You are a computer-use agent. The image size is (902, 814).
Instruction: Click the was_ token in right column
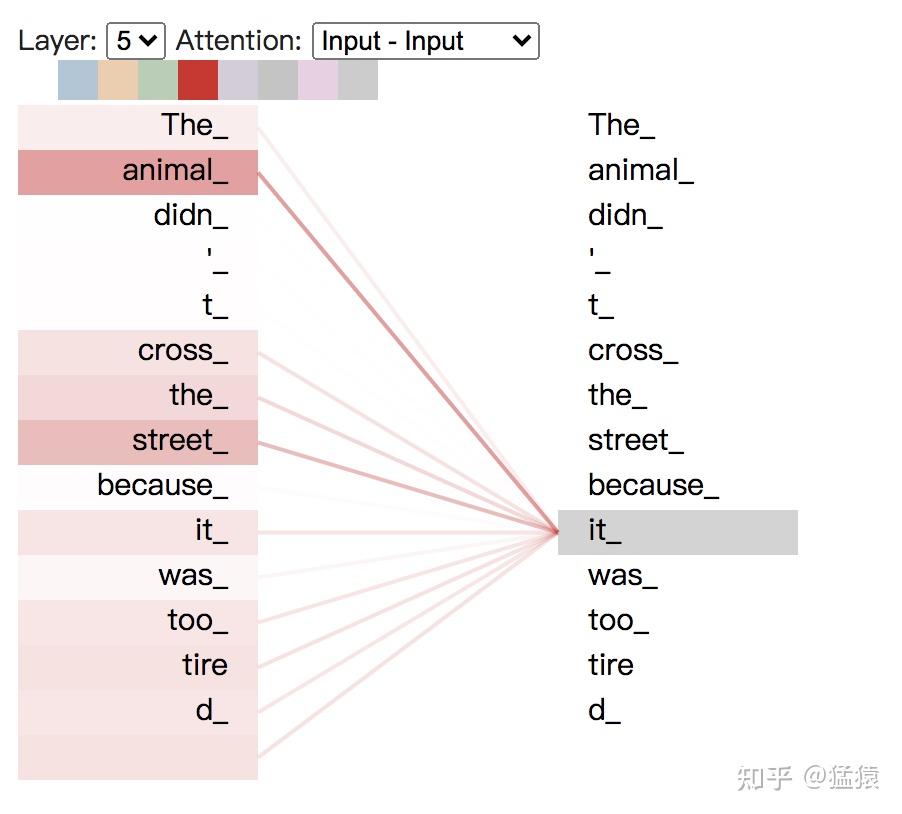[622, 576]
